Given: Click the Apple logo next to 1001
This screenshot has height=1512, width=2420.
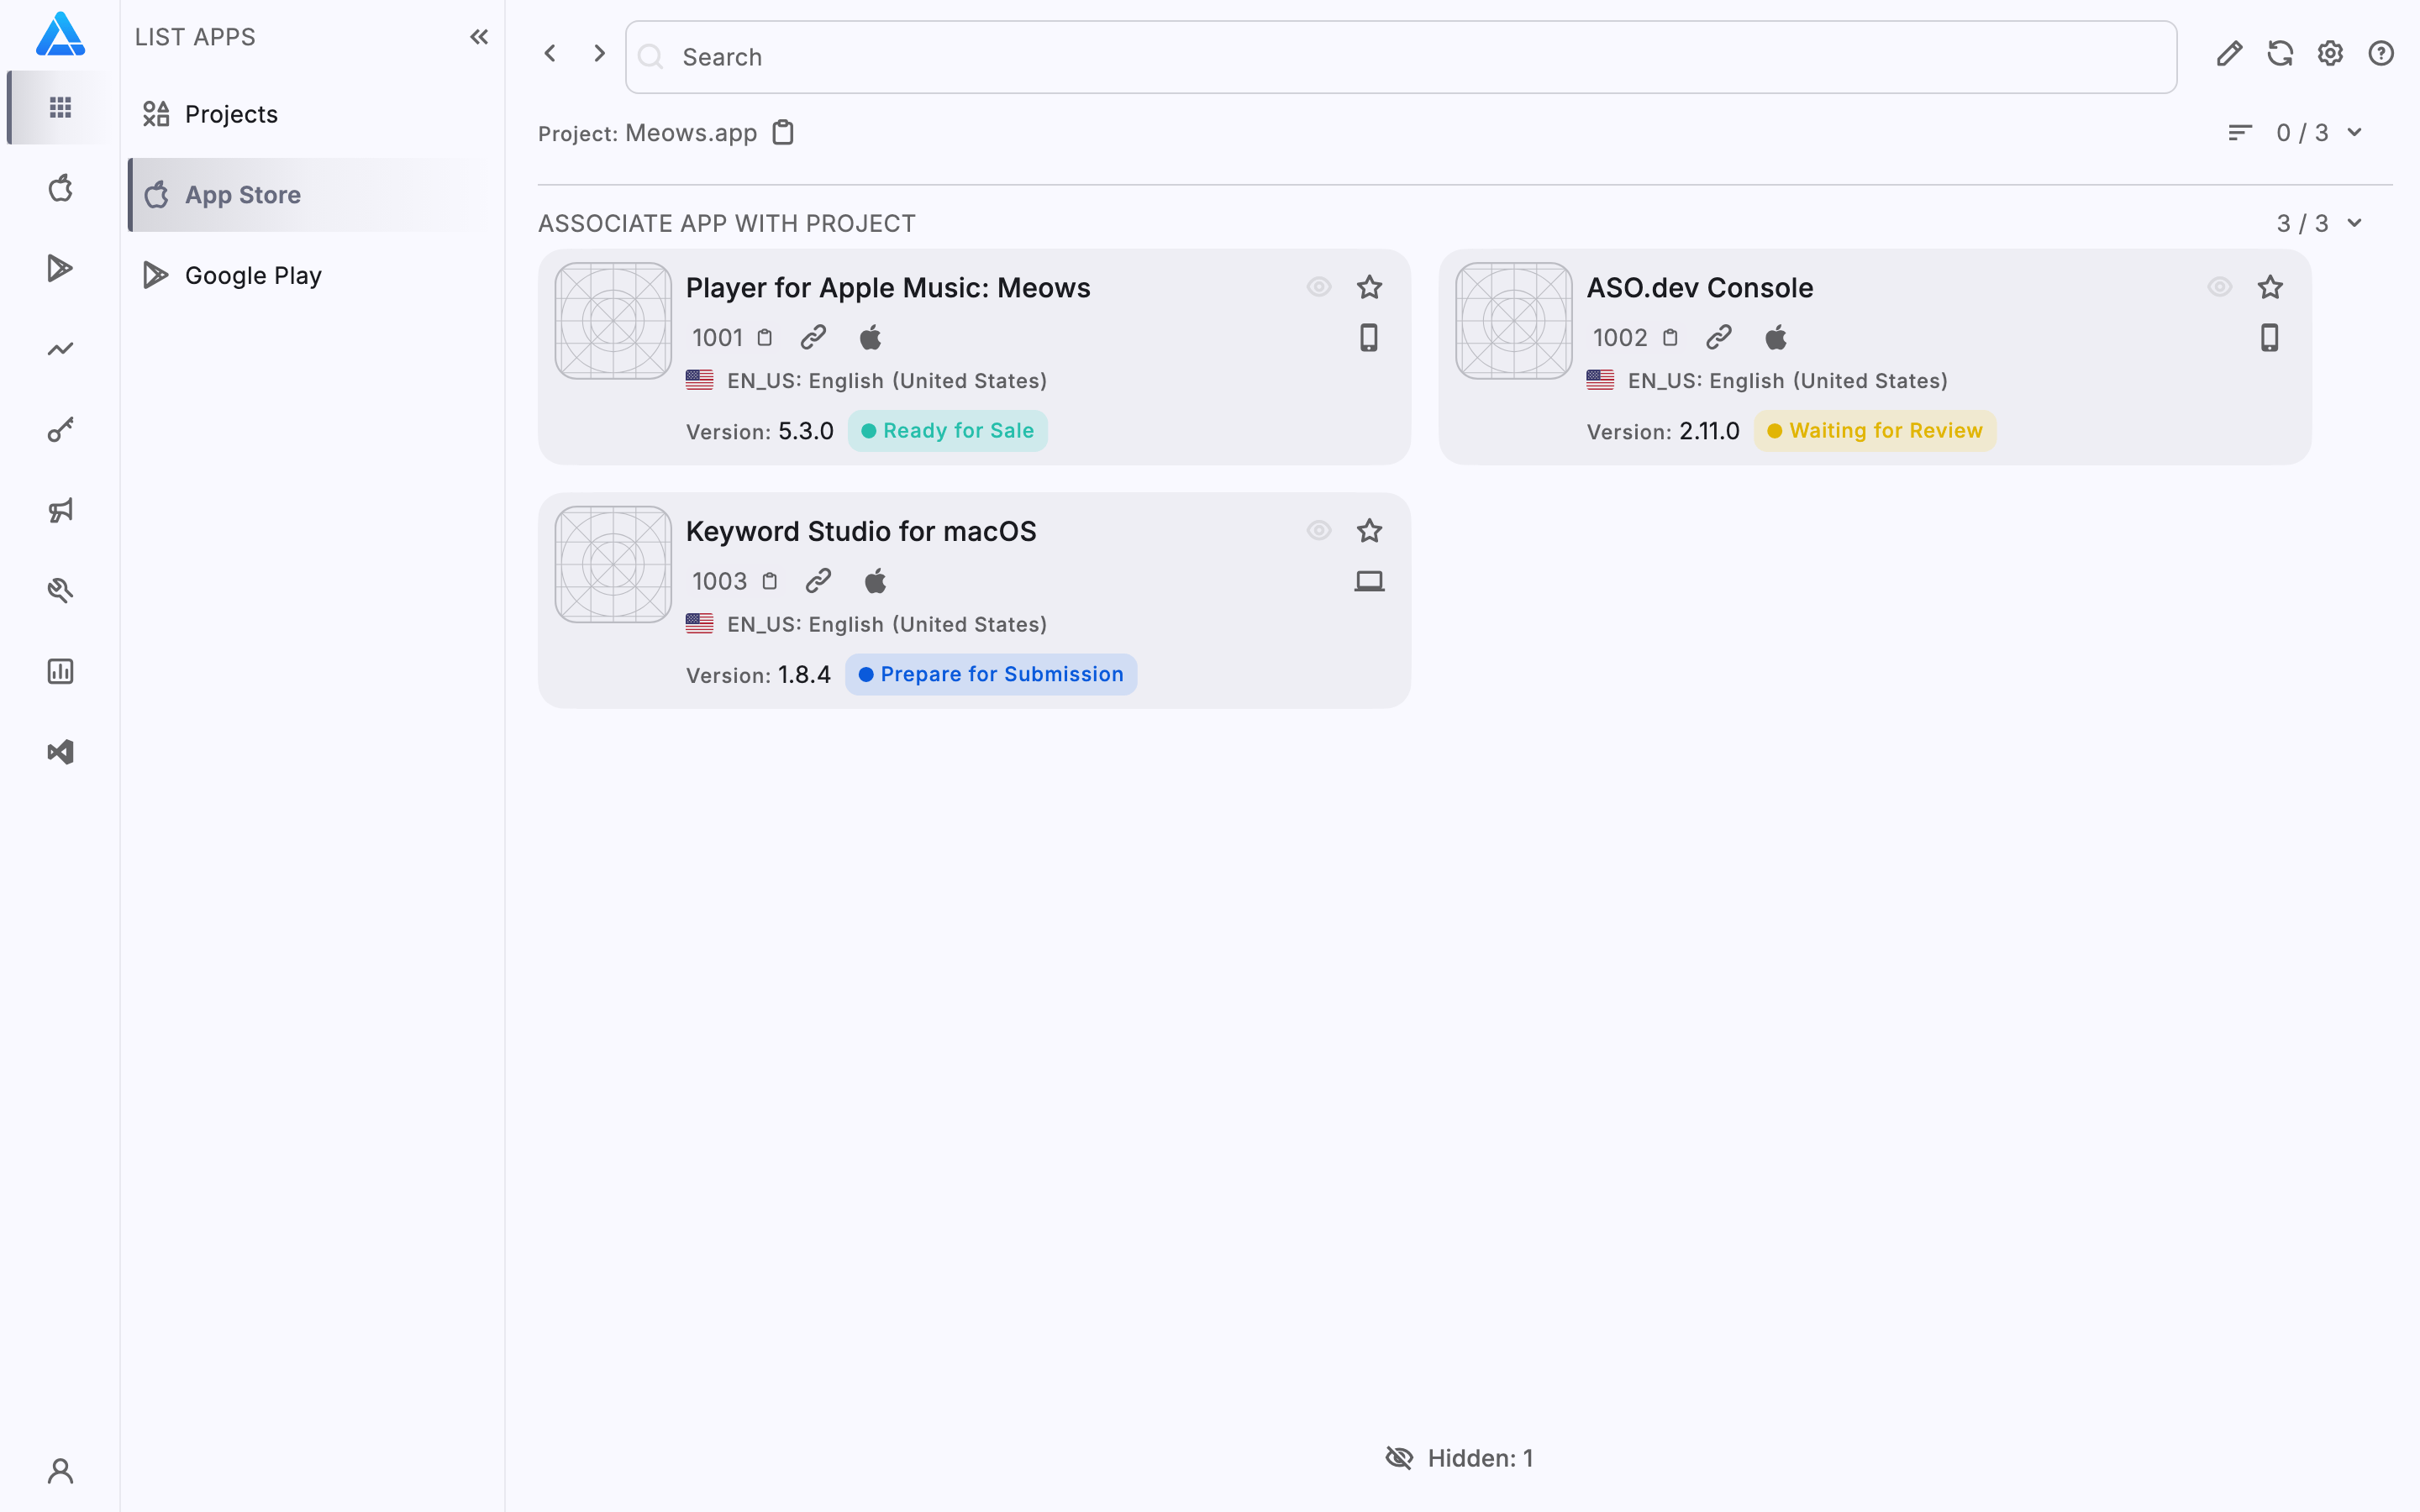Looking at the screenshot, I should (x=870, y=337).
